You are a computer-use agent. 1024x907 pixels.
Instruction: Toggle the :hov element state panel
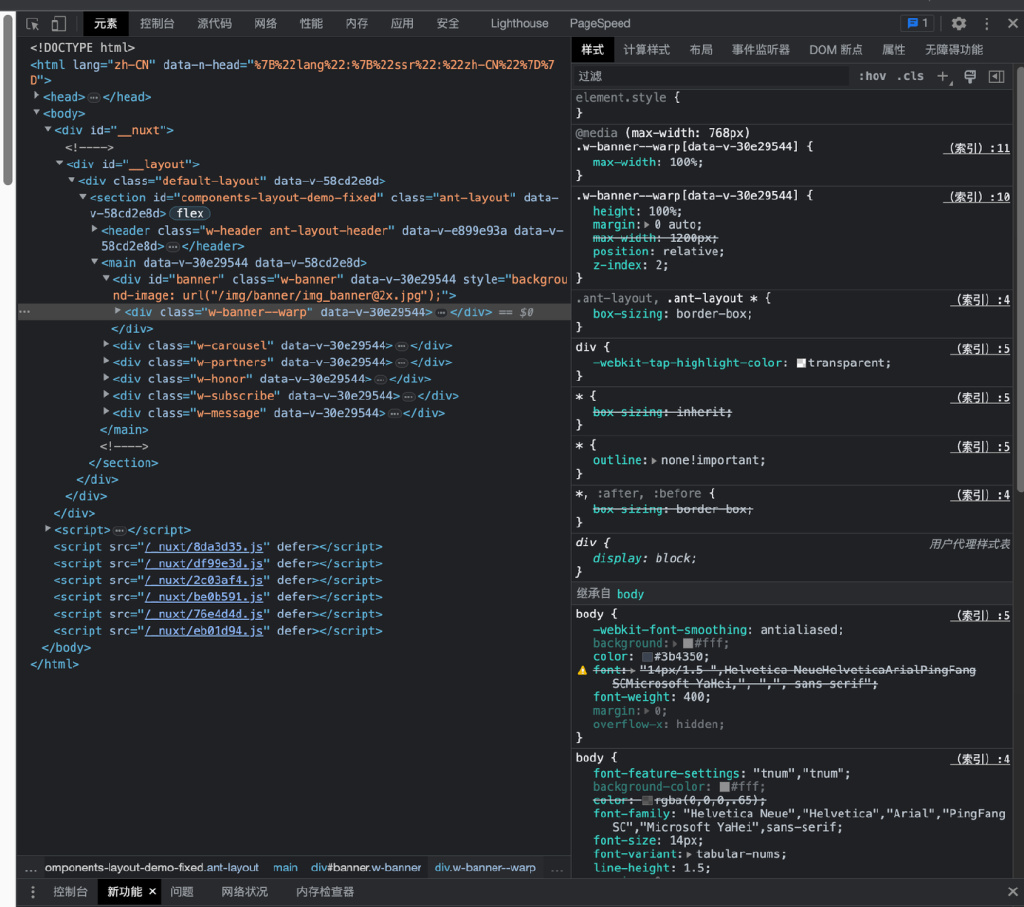872,76
